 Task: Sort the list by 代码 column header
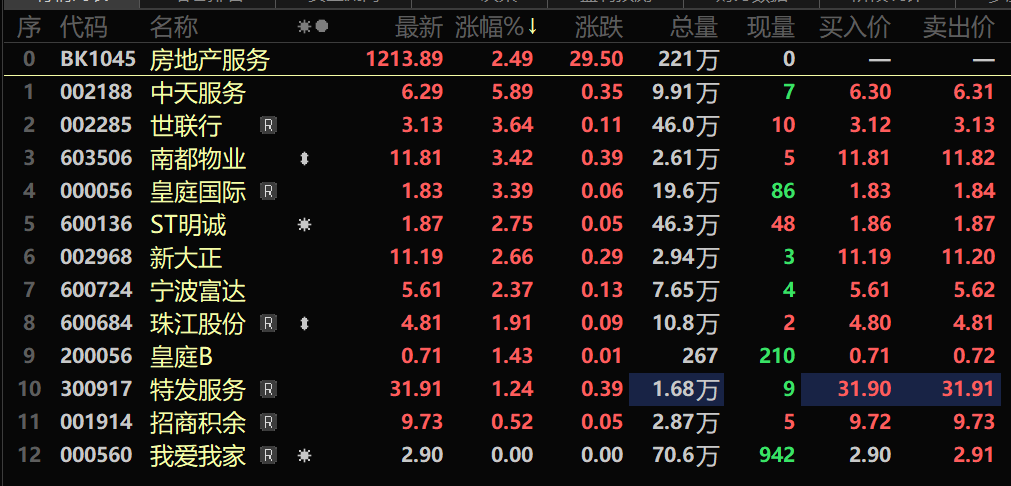(x=84, y=27)
